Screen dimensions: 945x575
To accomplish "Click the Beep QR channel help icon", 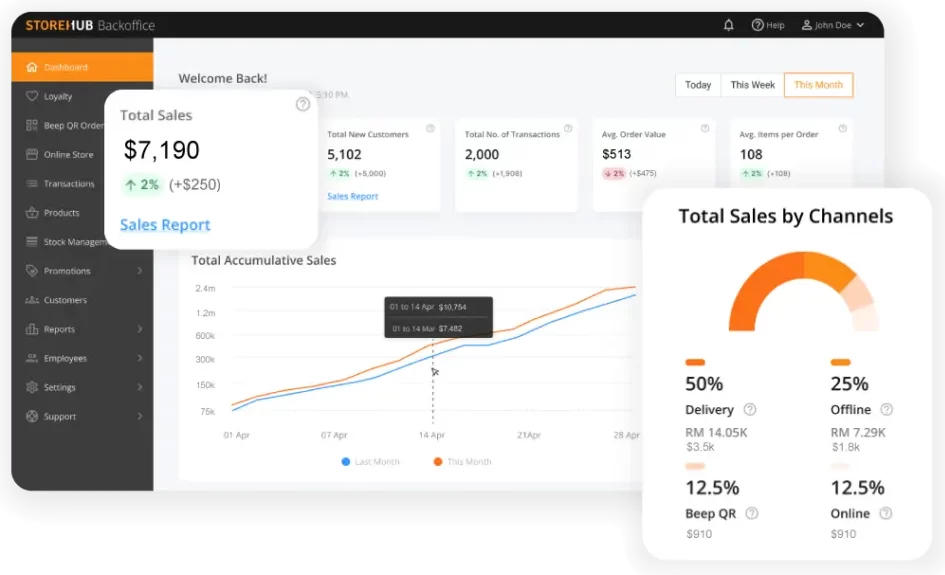I will click(x=752, y=514).
